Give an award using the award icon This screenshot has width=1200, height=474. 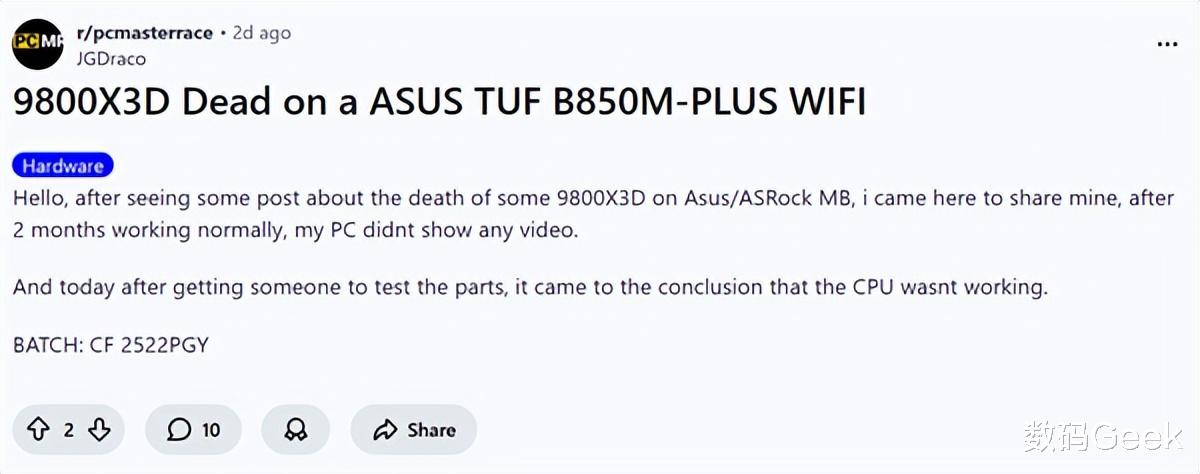tap(296, 430)
